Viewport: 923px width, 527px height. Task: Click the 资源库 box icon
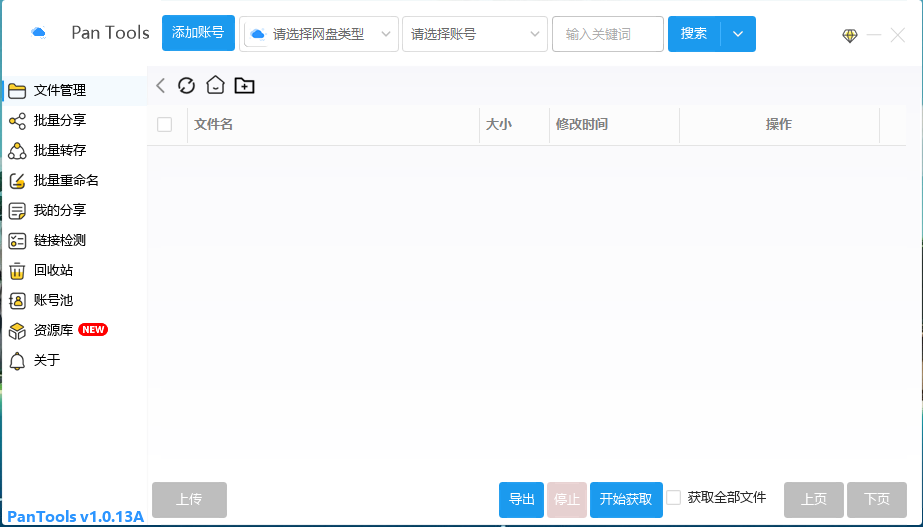(17, 331)
